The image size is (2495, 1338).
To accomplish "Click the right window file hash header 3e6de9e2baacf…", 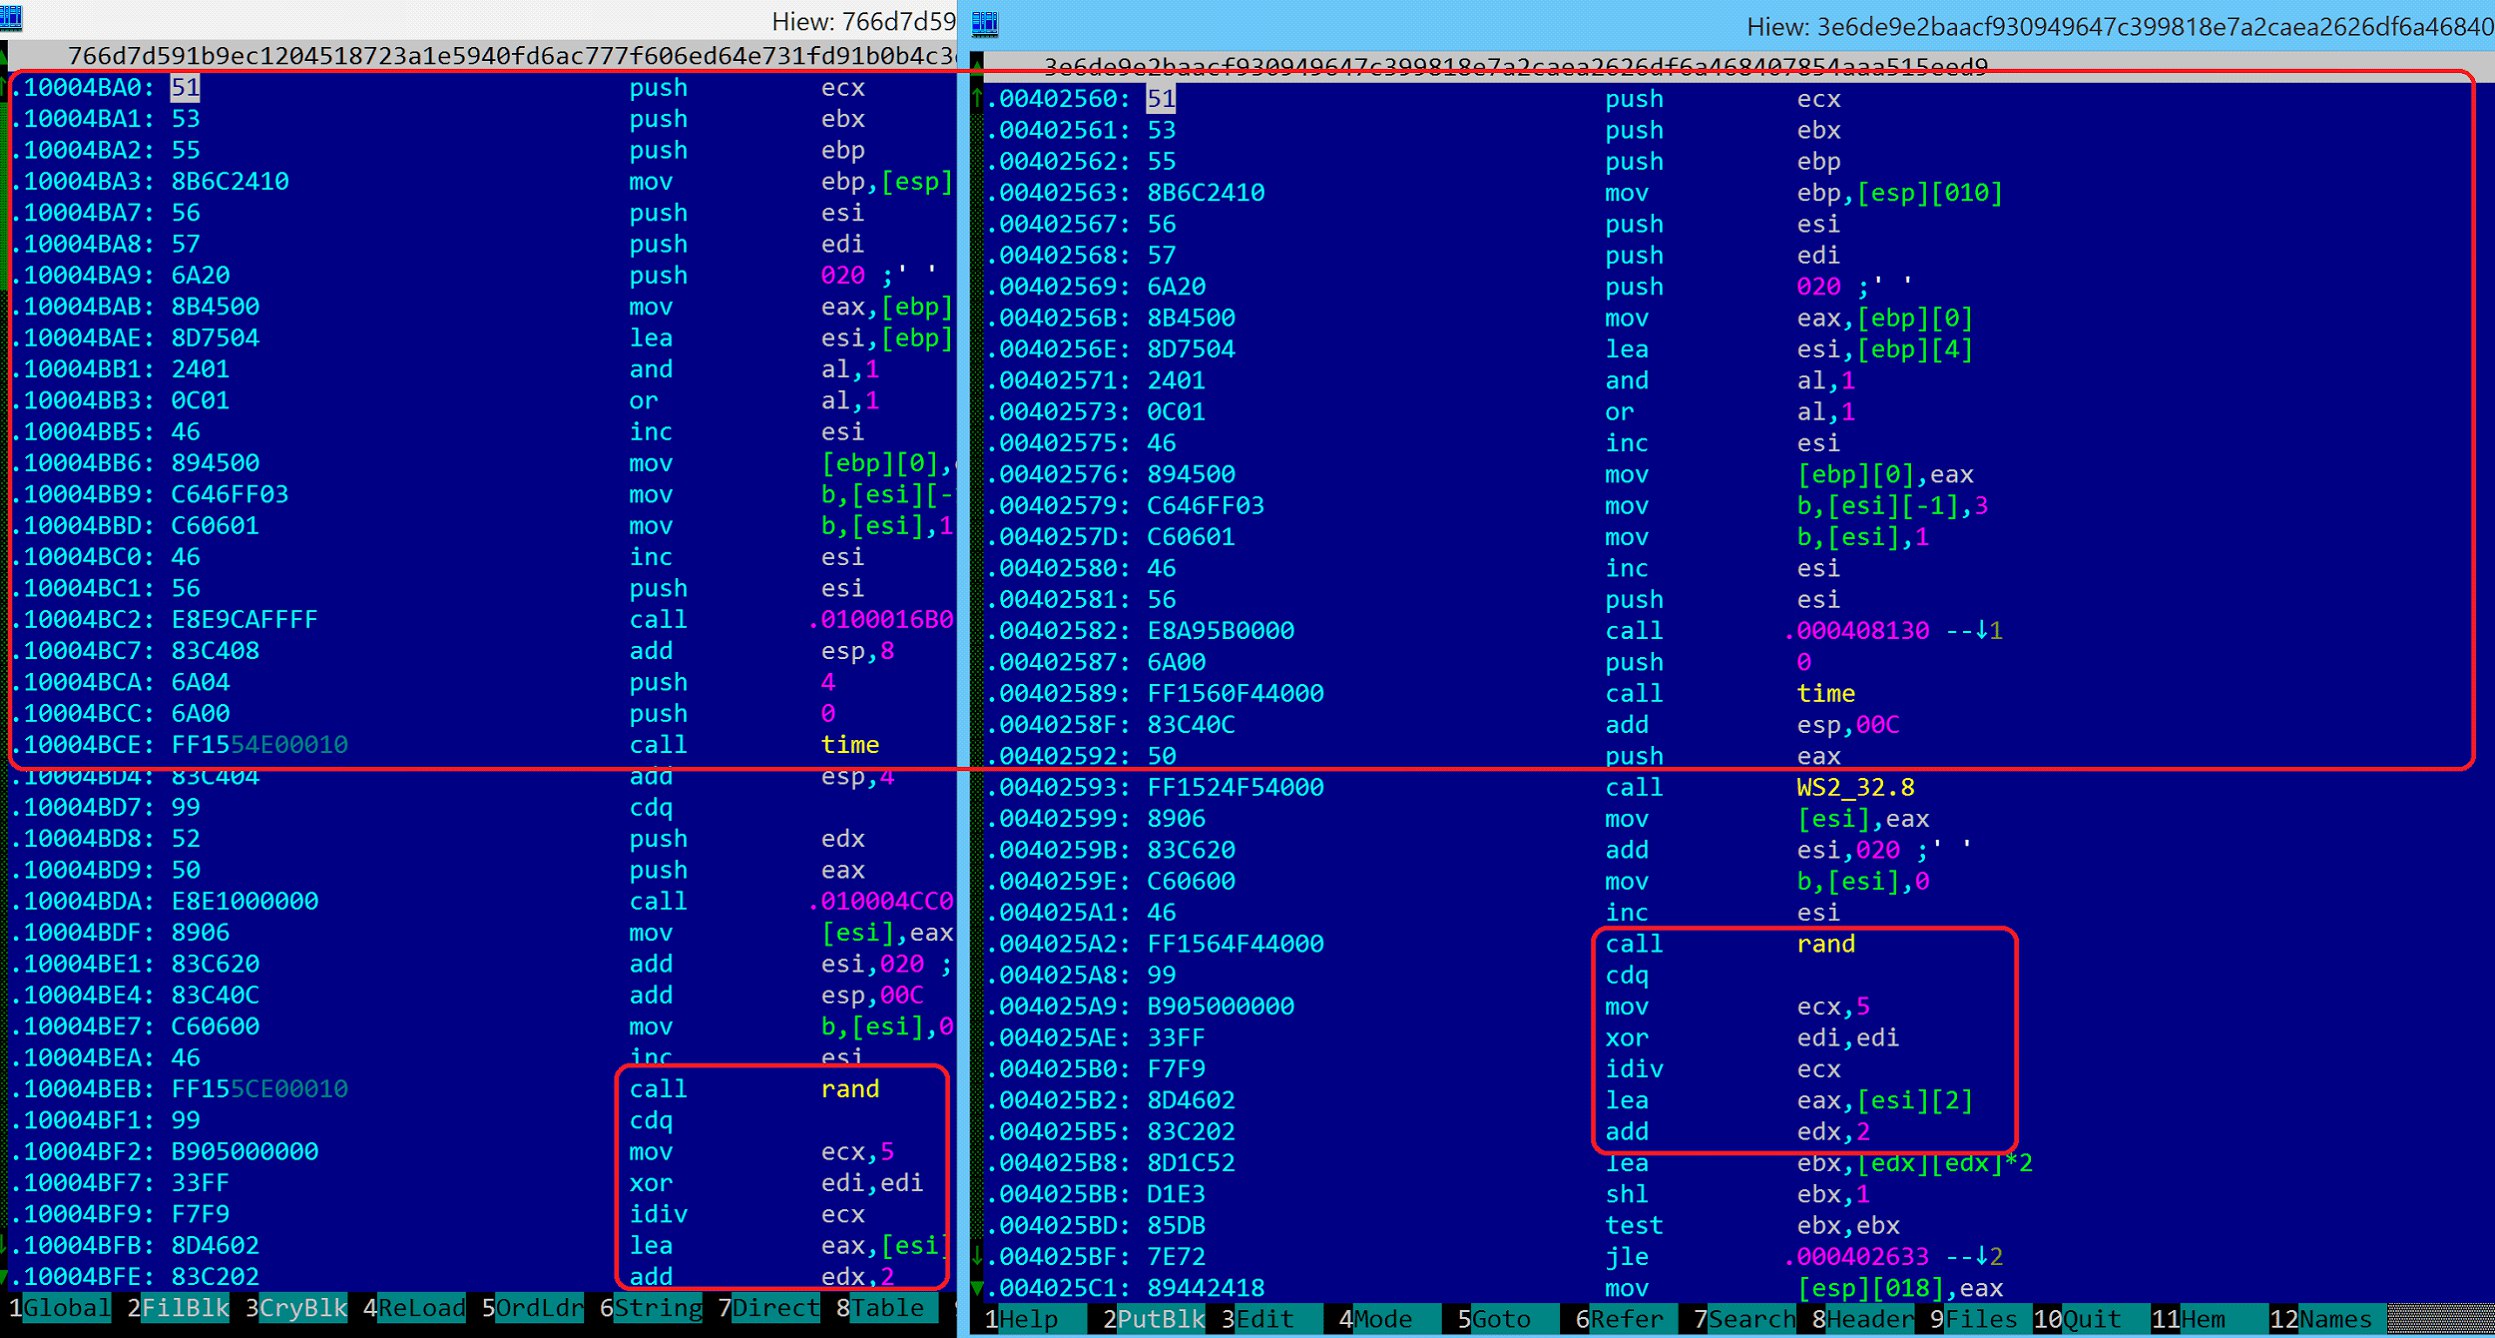I will (x=1515, y=67).
